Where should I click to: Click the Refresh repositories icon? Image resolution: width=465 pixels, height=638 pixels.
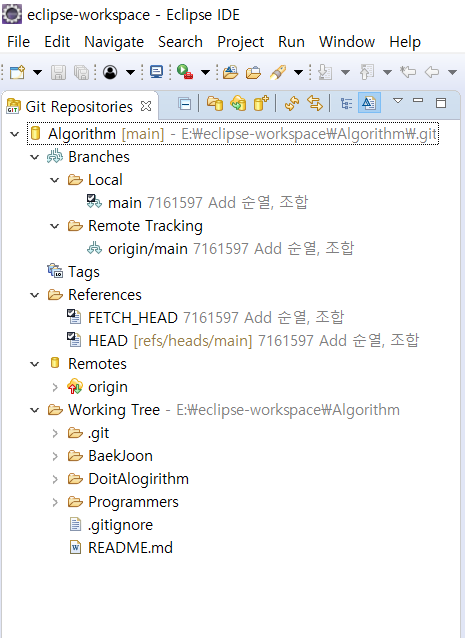292,103
